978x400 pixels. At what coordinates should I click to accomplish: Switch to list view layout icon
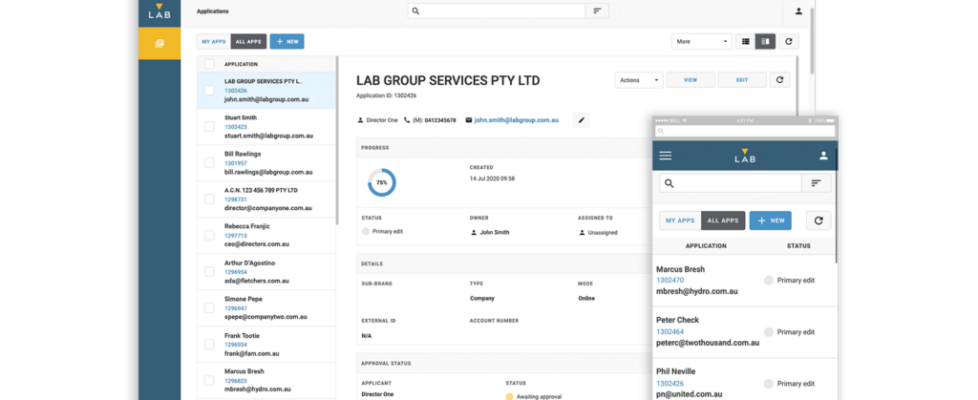[745, 42]
